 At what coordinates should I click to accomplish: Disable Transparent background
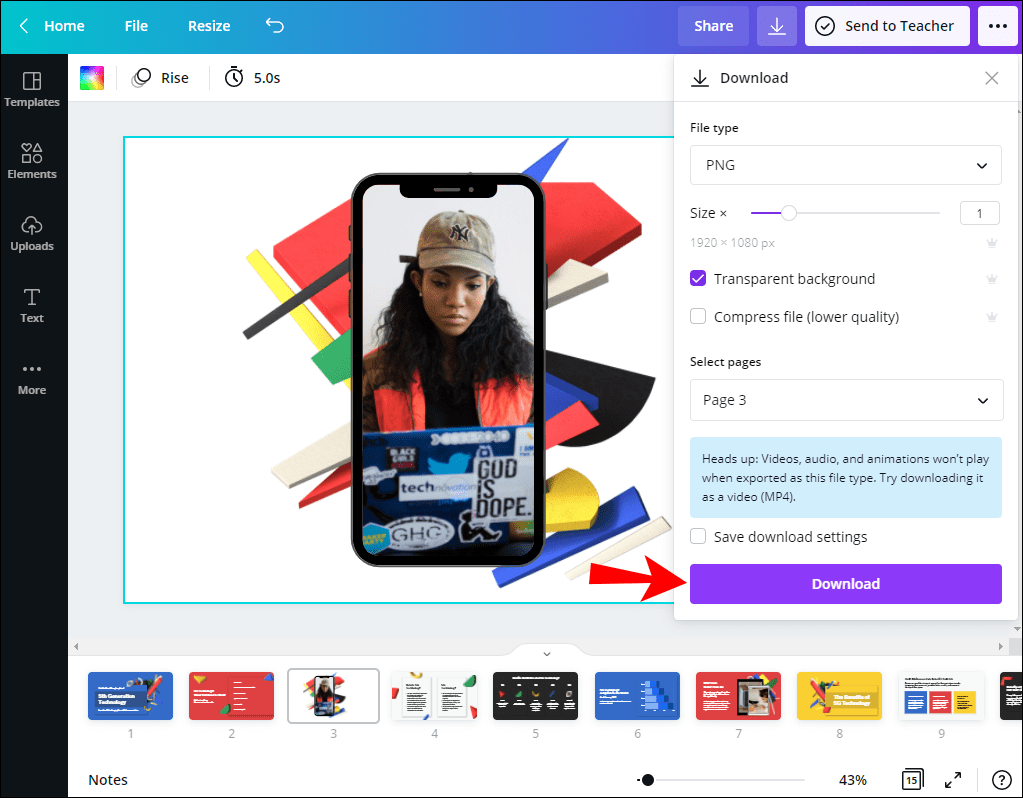697,278
